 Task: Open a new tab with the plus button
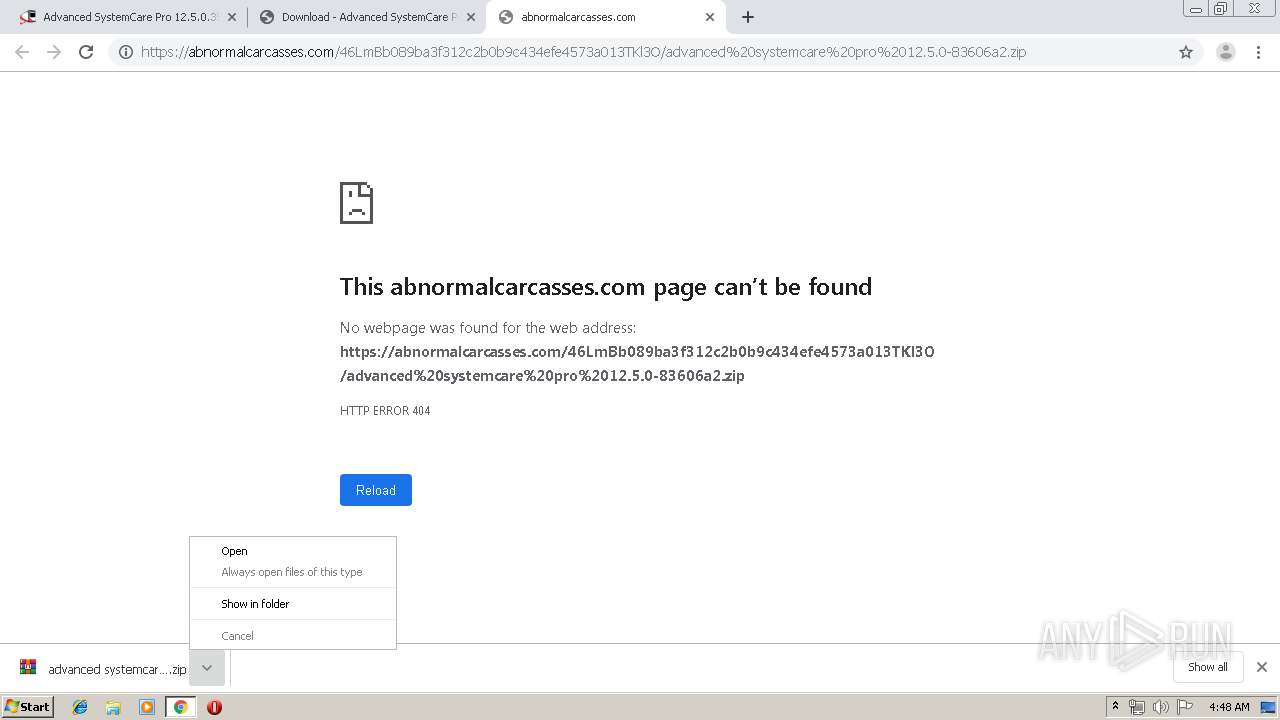click(x=748, y=17)
